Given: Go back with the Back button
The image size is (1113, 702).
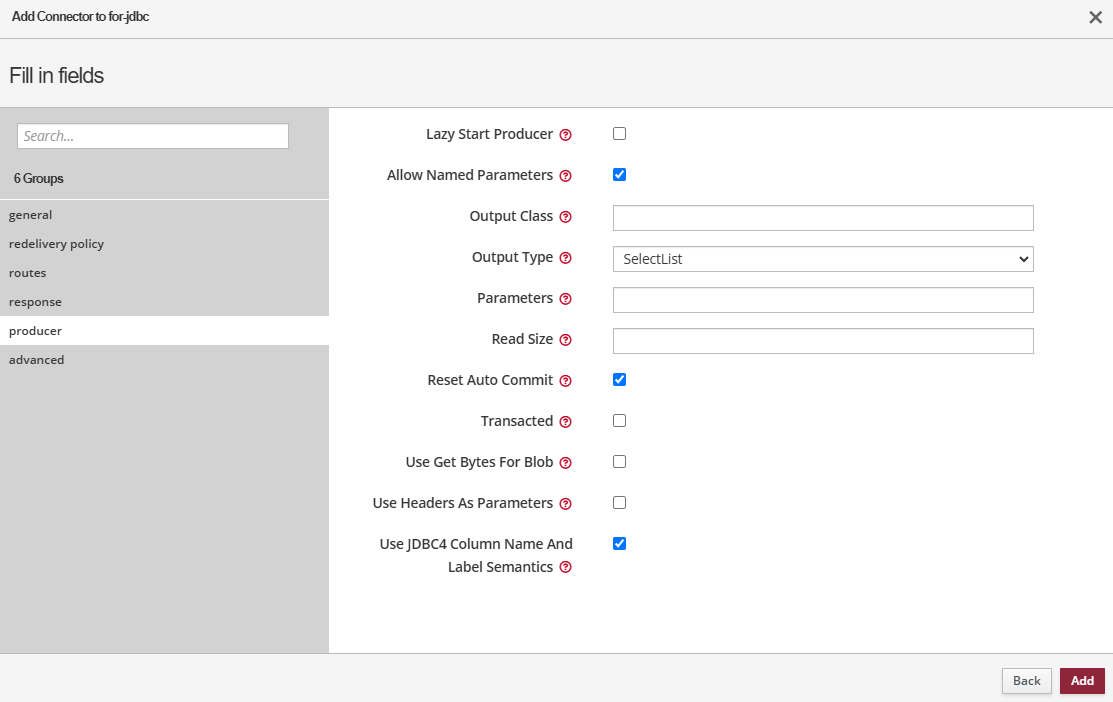Looking at the screenshot, I should pos(1027,681).
